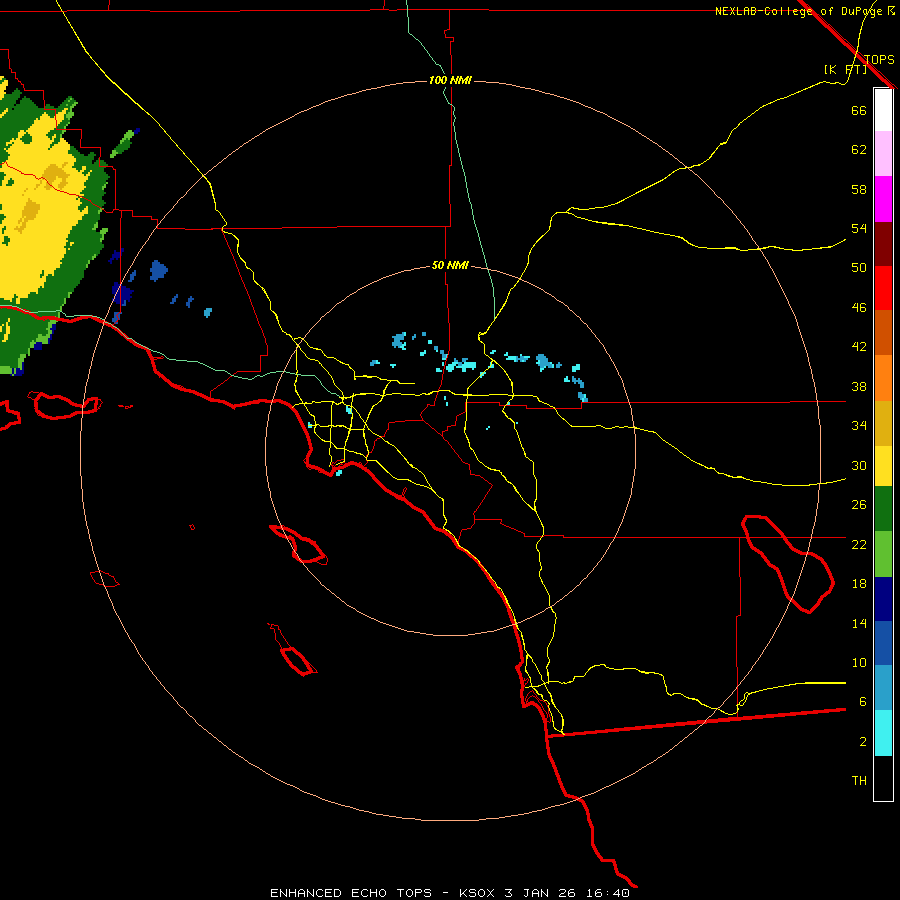This screenshot has width=900, height=900.
Task: Click the dark green legend swatch
Action: click(883, 509)
